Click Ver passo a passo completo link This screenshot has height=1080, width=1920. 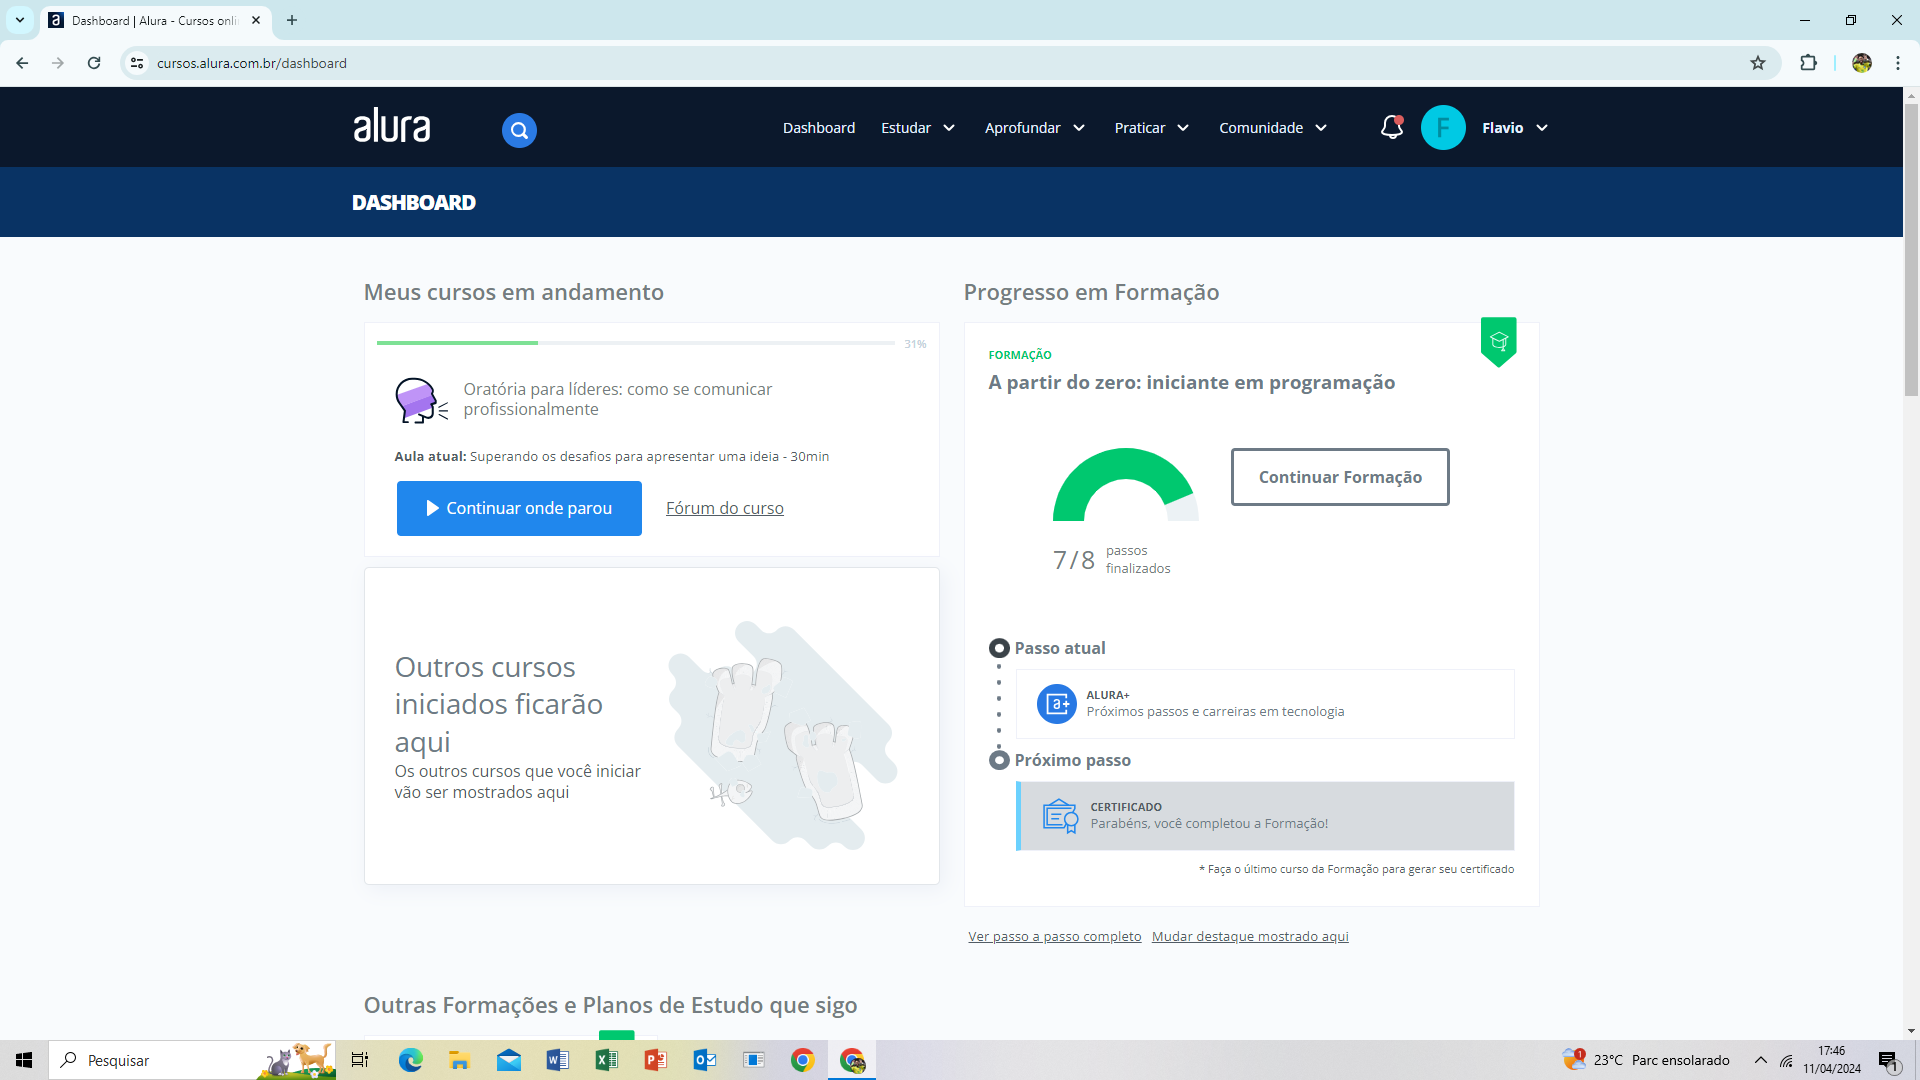pyautogui.click(x=1054, y=936)
